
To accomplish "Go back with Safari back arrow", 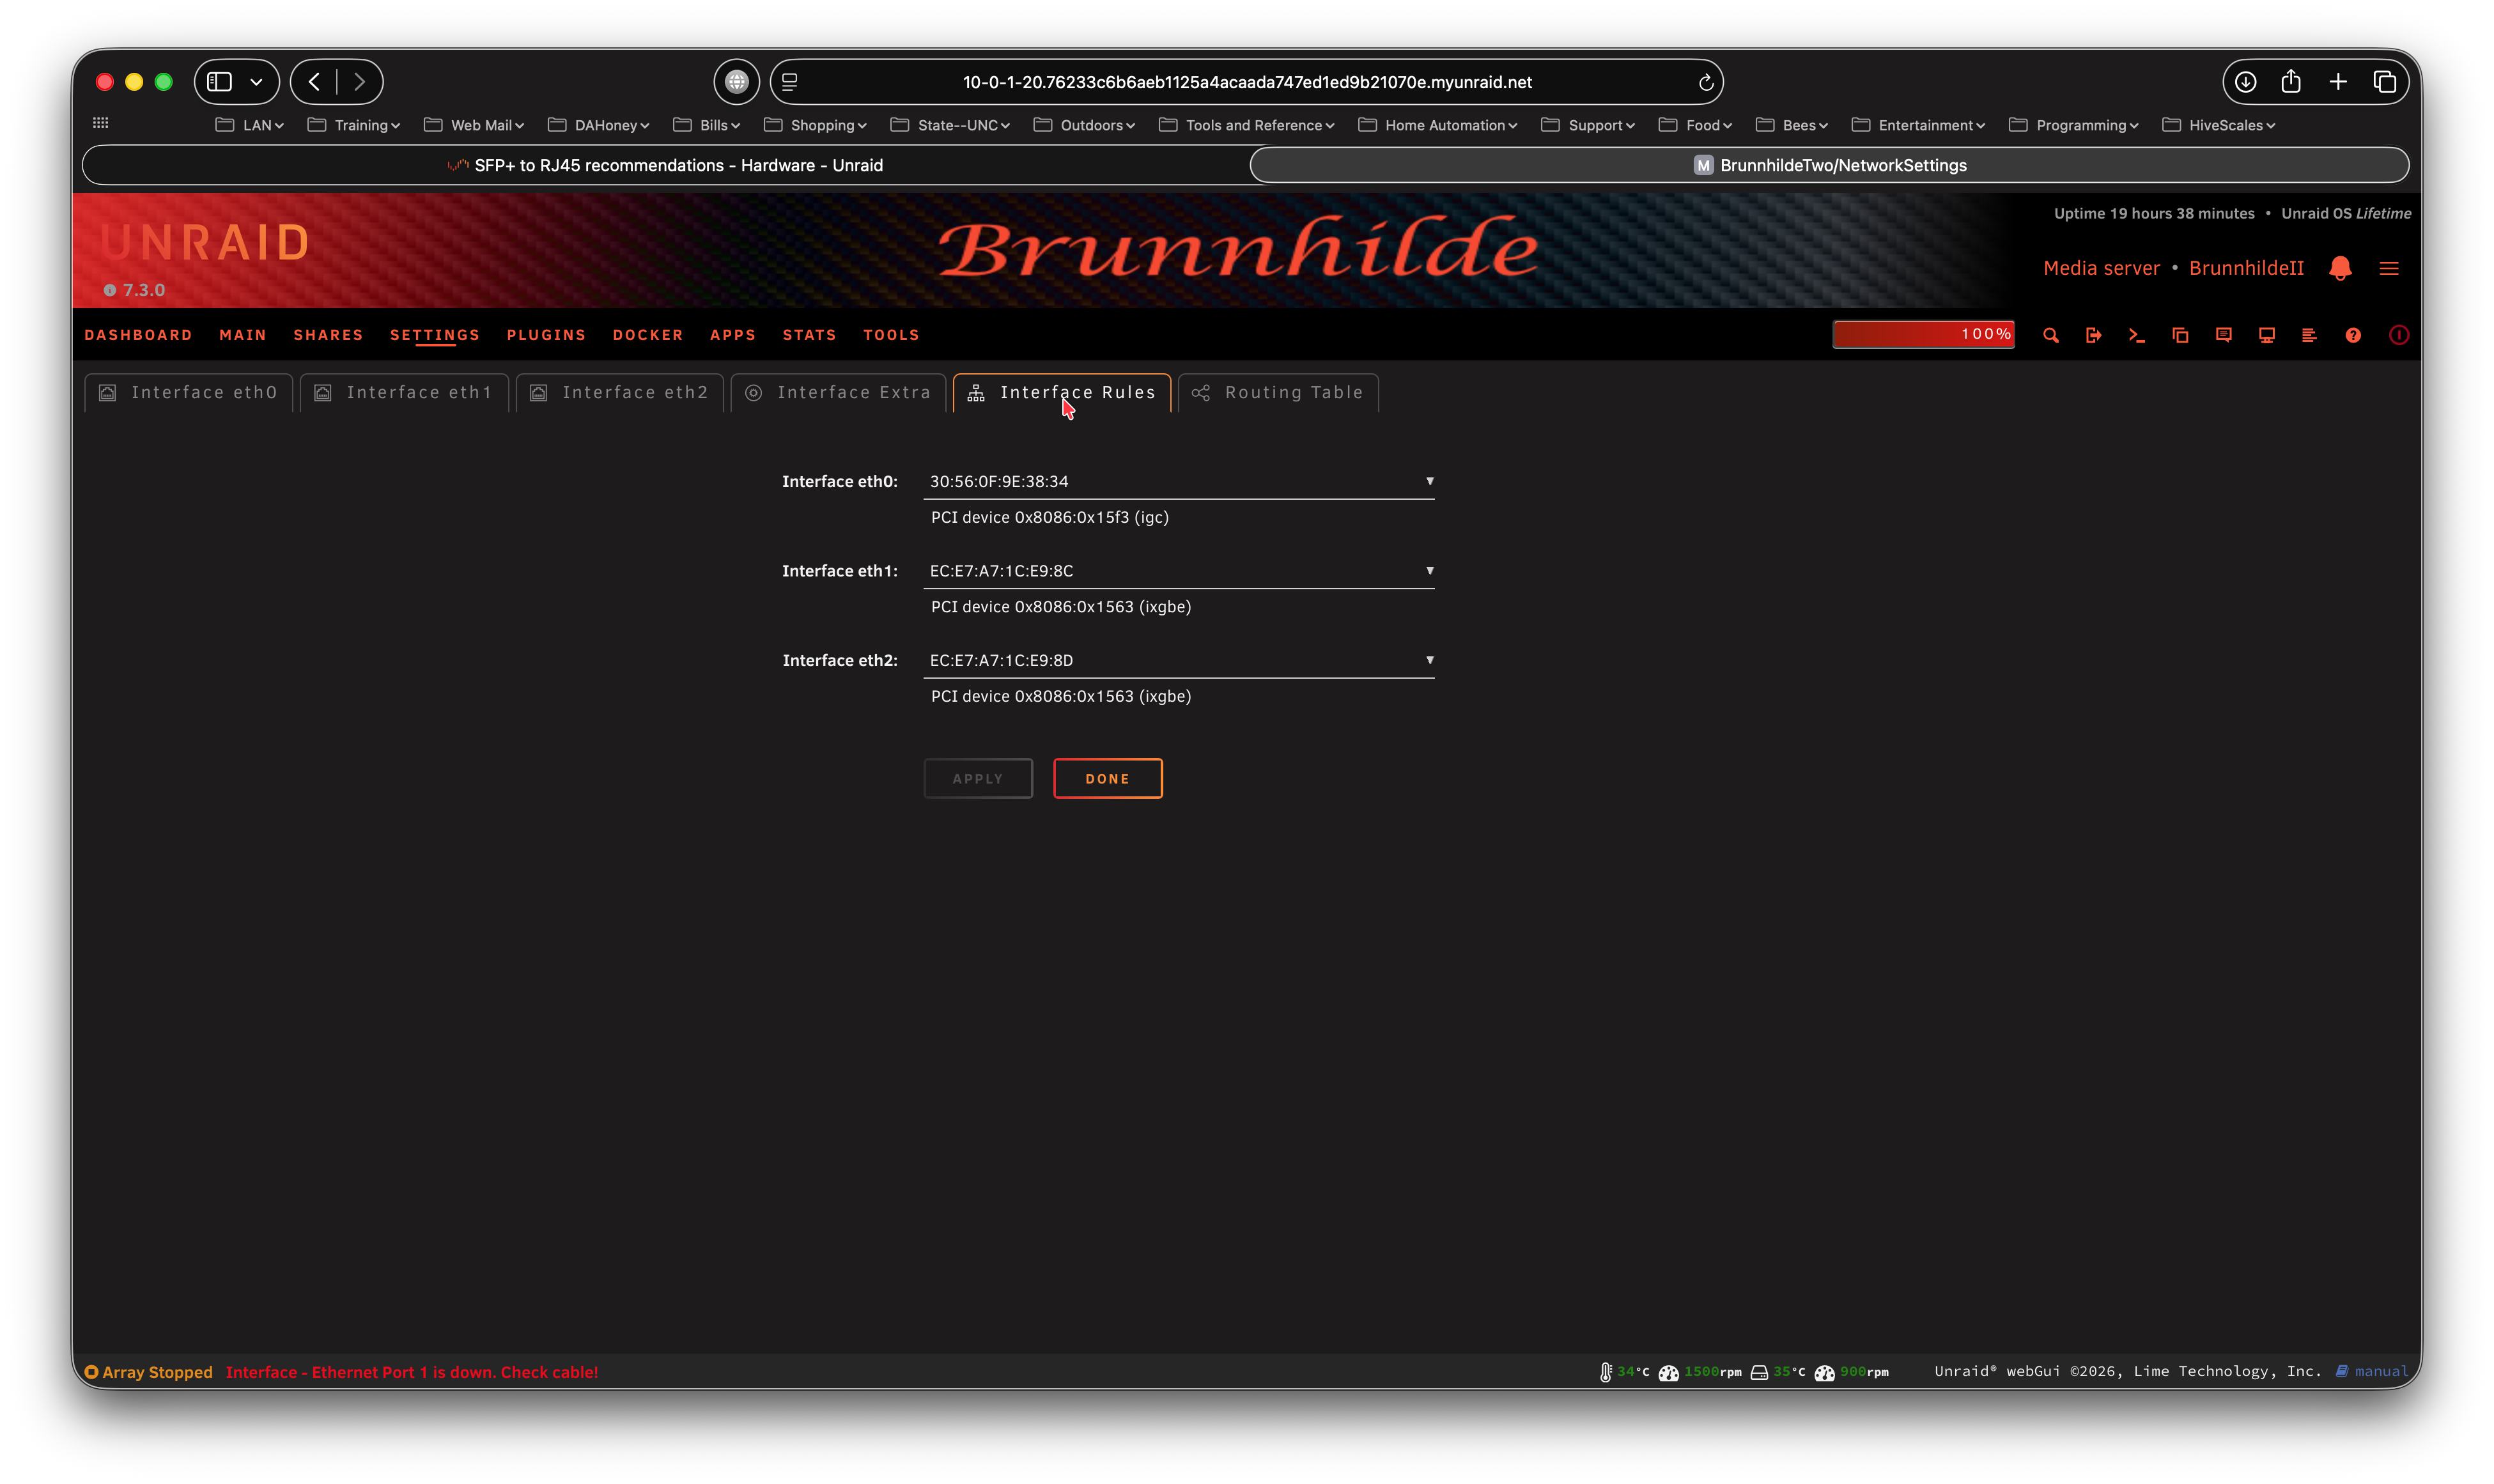I will 314,82.
